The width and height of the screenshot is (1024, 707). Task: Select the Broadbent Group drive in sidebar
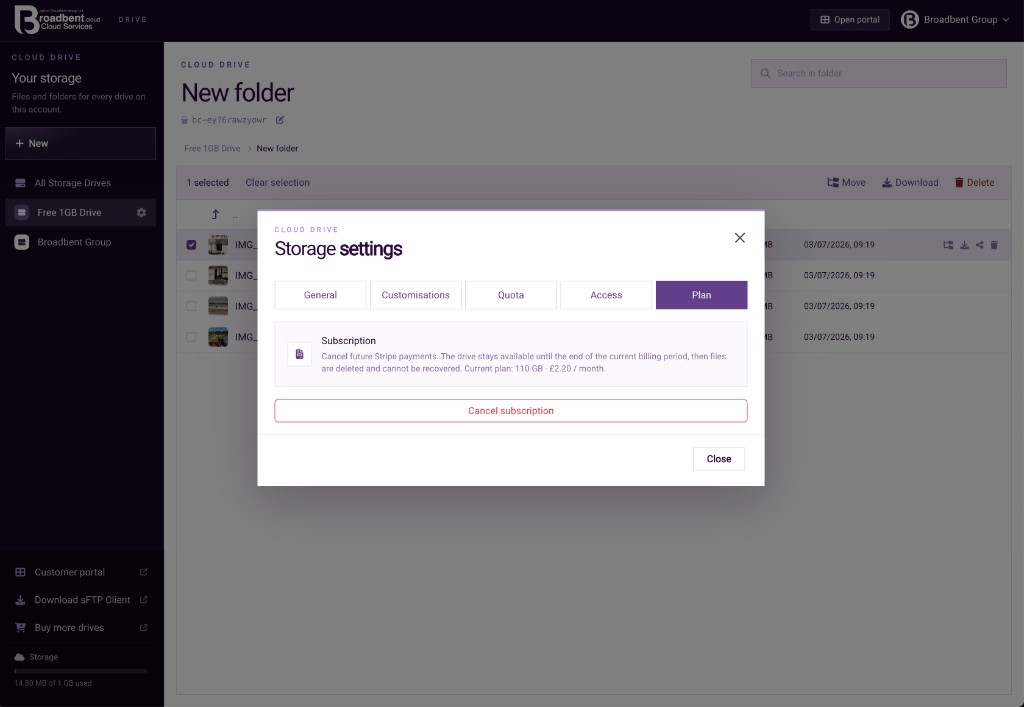coord(80,242)
